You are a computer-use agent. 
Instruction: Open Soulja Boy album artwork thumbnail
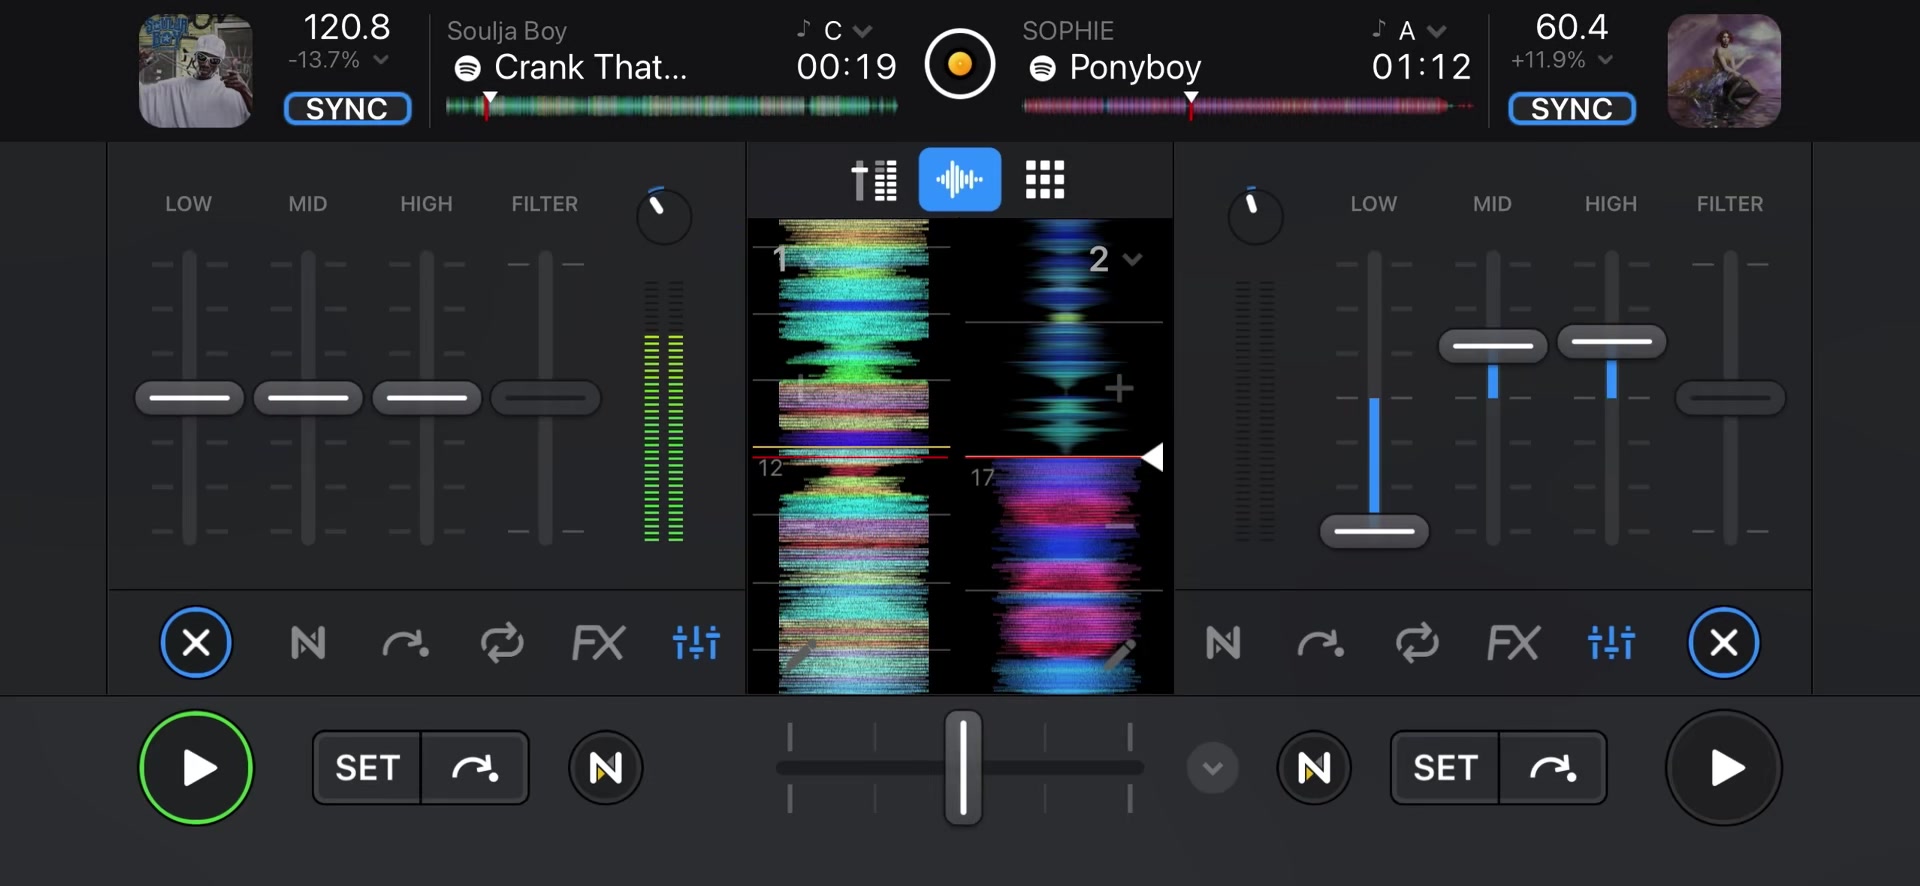[x=196, y=71]
